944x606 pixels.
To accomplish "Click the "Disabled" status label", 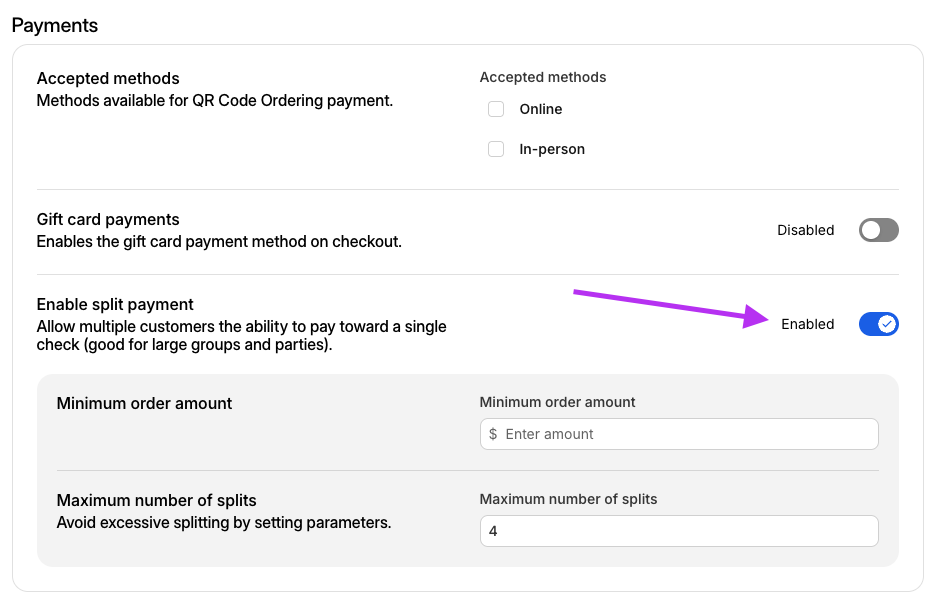I will (x=805, y=230).
